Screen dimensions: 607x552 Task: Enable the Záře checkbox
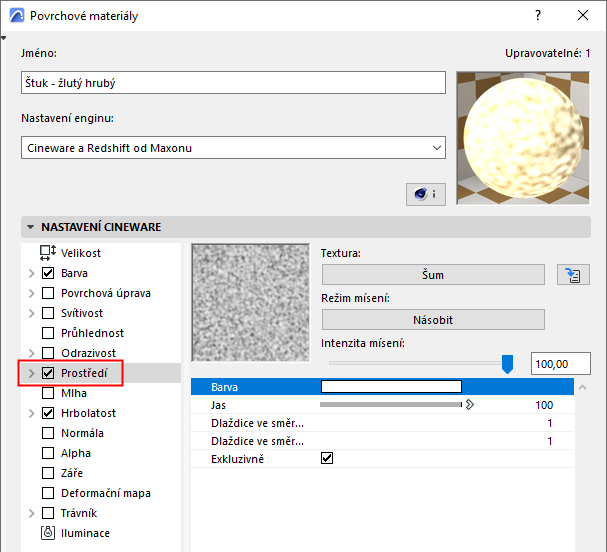tap(48, 473)
